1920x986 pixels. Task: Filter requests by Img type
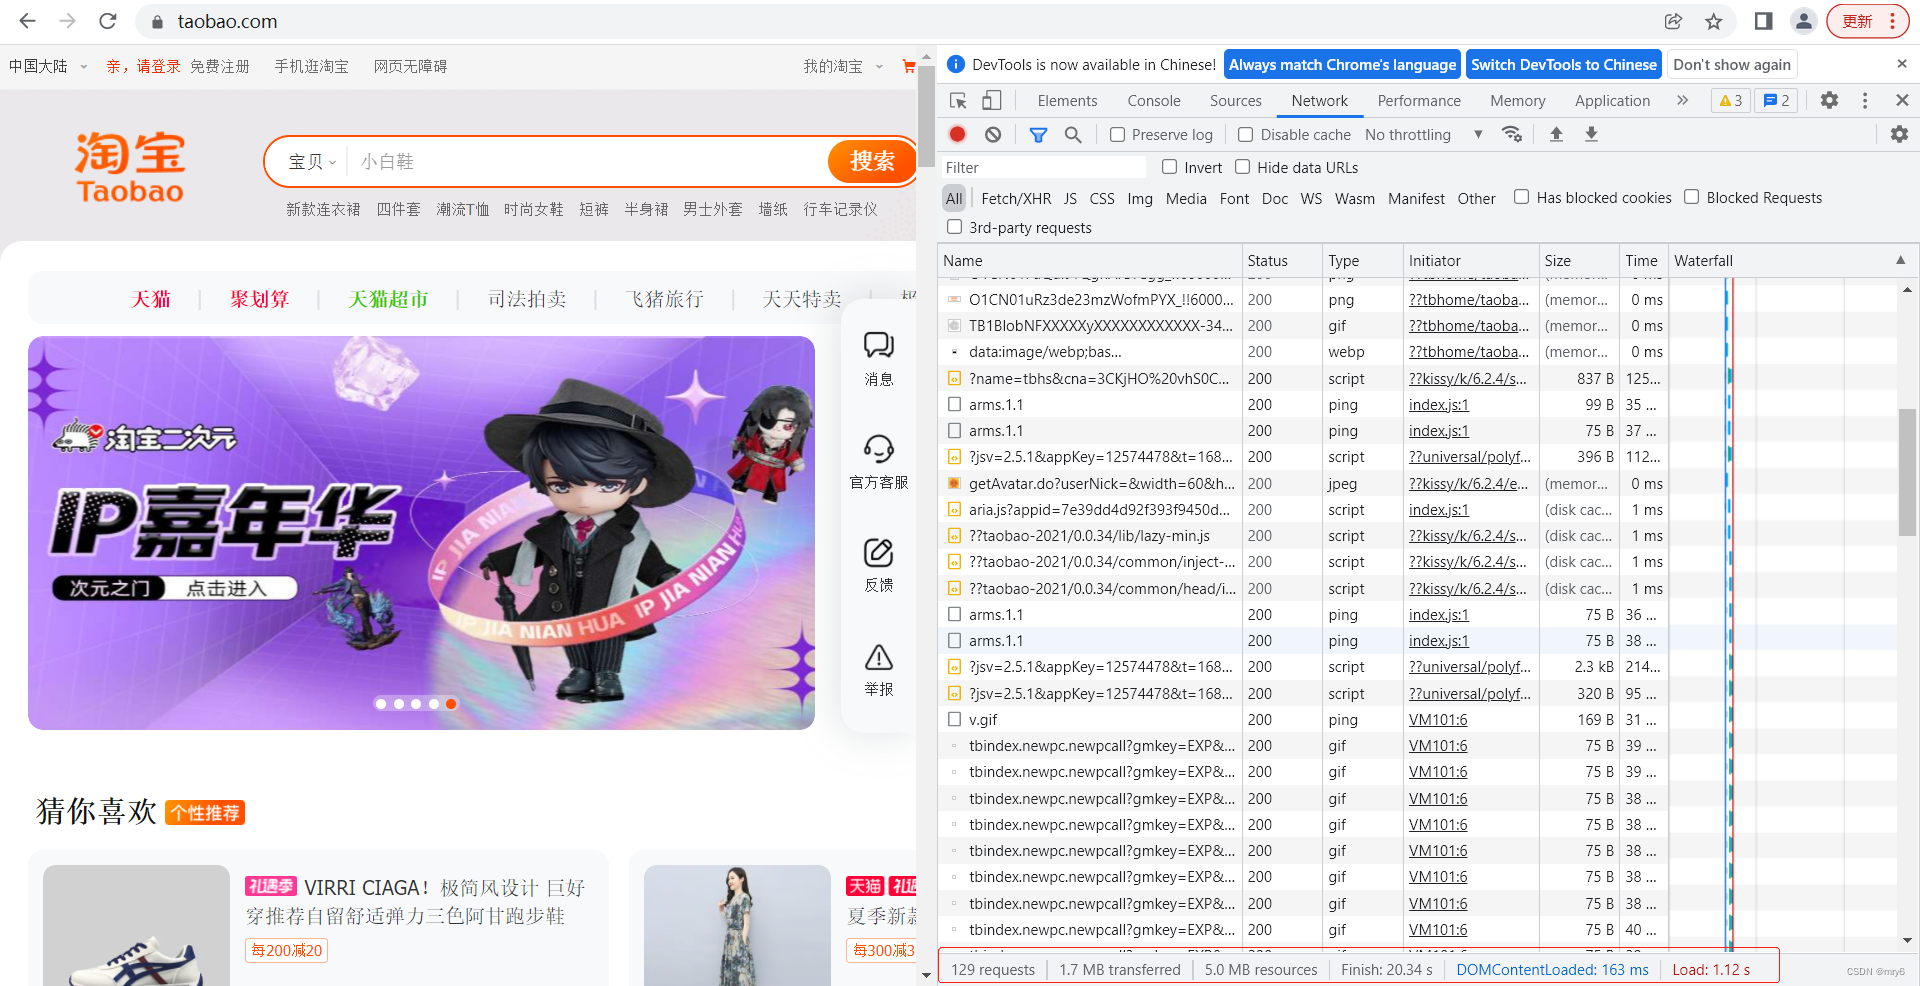(1140, 198)
